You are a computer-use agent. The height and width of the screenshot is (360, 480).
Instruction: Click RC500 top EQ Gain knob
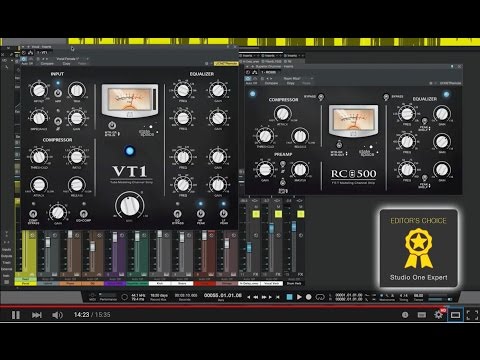coord(442,114)
